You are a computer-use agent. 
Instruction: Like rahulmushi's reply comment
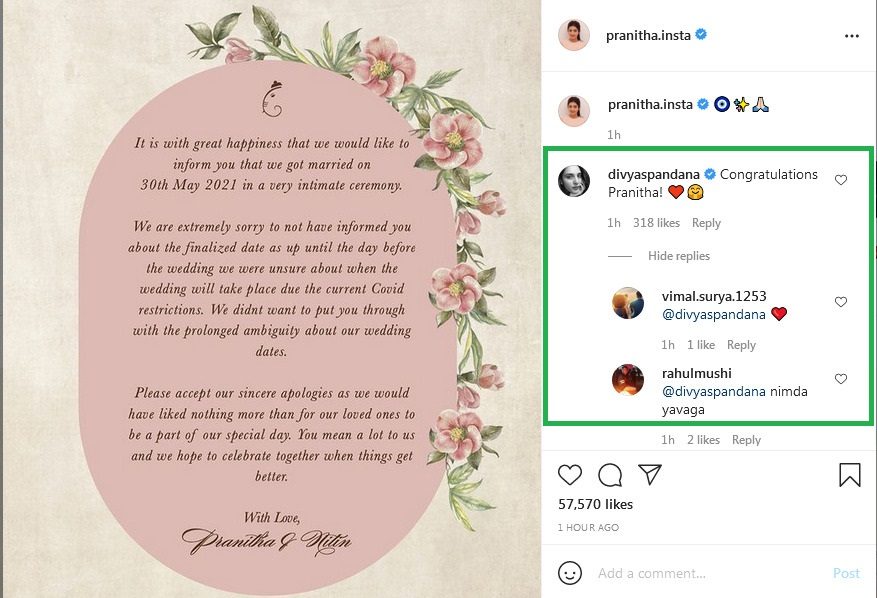[841, 379]
